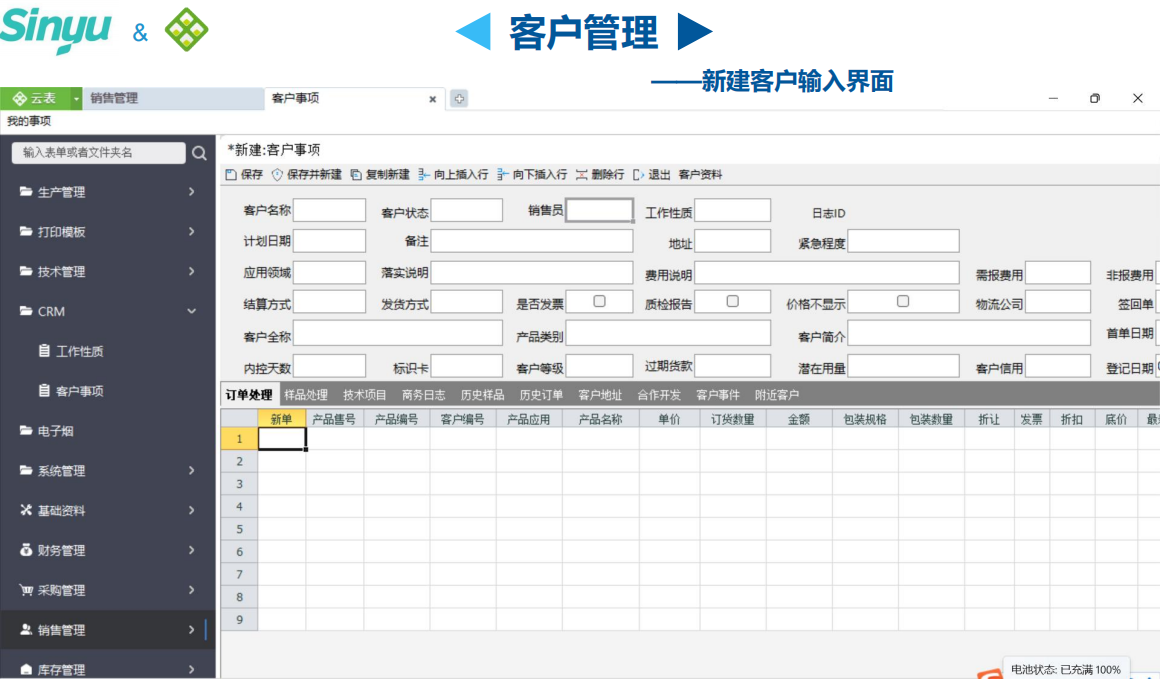The width and height of the screenshot is (1162, 681).
Task: Expand 生产管理 with its chevron
Action: click(x=191, y=192)
